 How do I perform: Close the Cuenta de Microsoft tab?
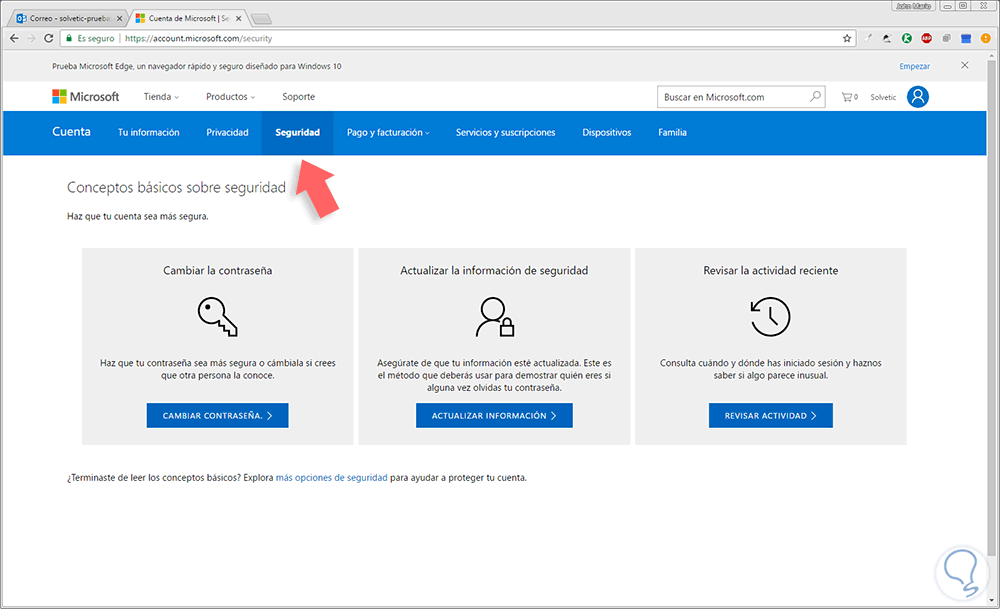tap(239, 18)
